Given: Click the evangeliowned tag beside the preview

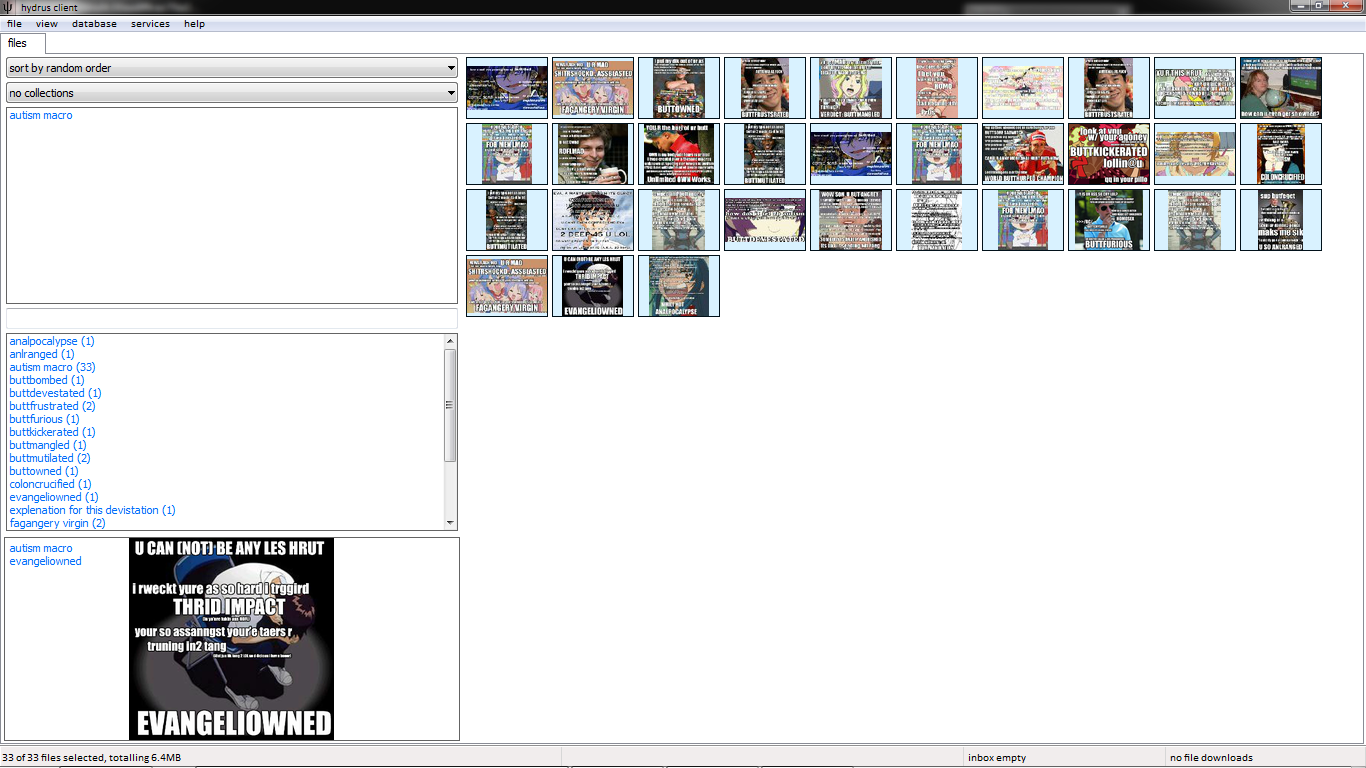Looking at the screenshot, I should coord(45,561).
